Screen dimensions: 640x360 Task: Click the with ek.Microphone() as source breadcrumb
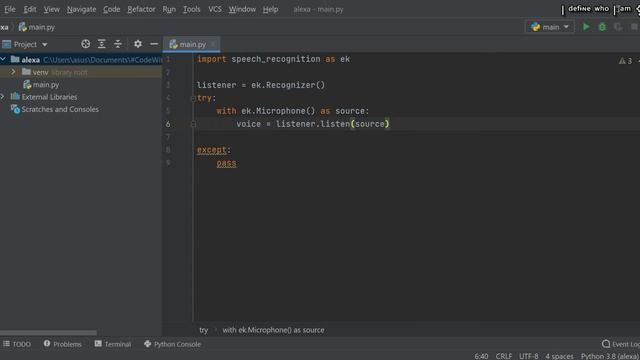click(x=273, y=330)
